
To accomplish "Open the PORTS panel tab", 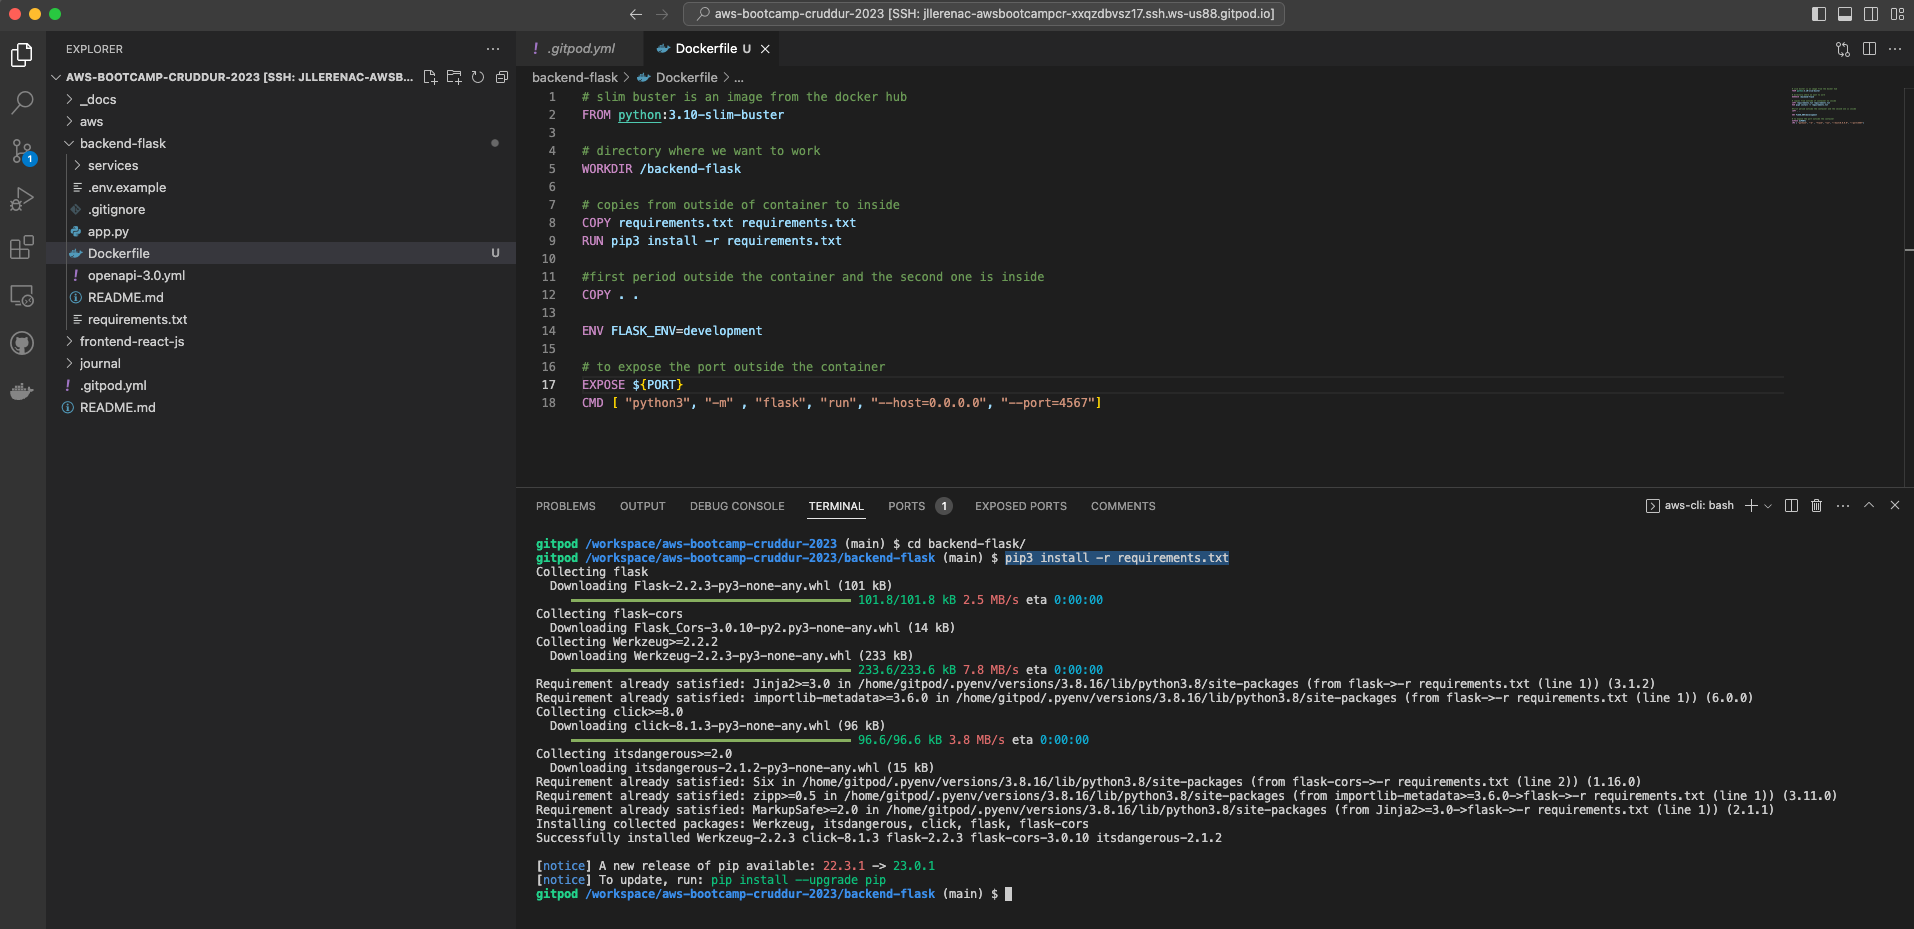I will [x=905, y=506].
